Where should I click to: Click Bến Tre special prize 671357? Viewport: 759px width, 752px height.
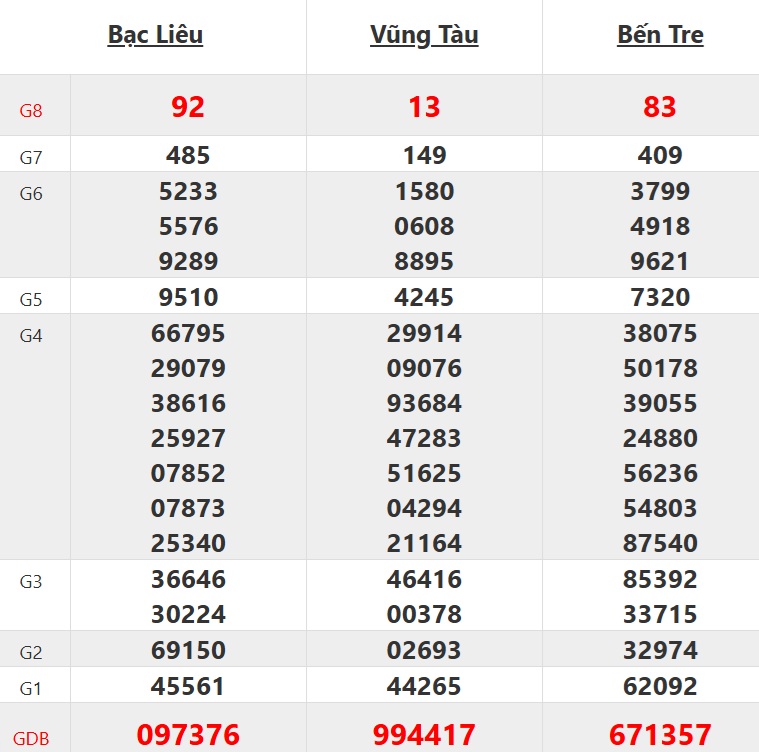click(660, 736)
